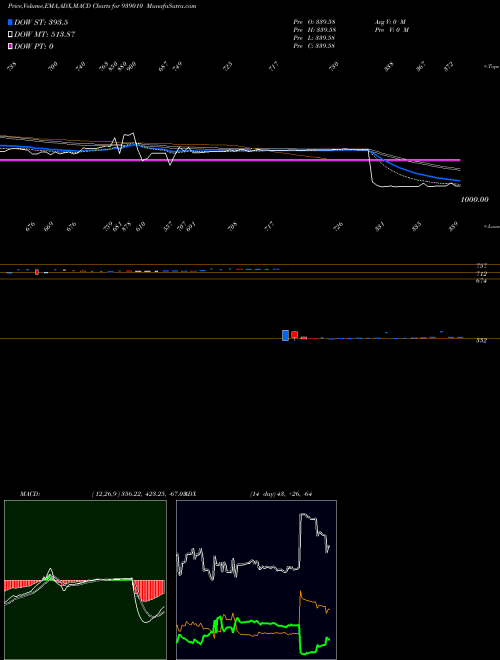Select the 'DOW ST: 393.5' label
Screen dimensions: 500x660
[41, 23]
